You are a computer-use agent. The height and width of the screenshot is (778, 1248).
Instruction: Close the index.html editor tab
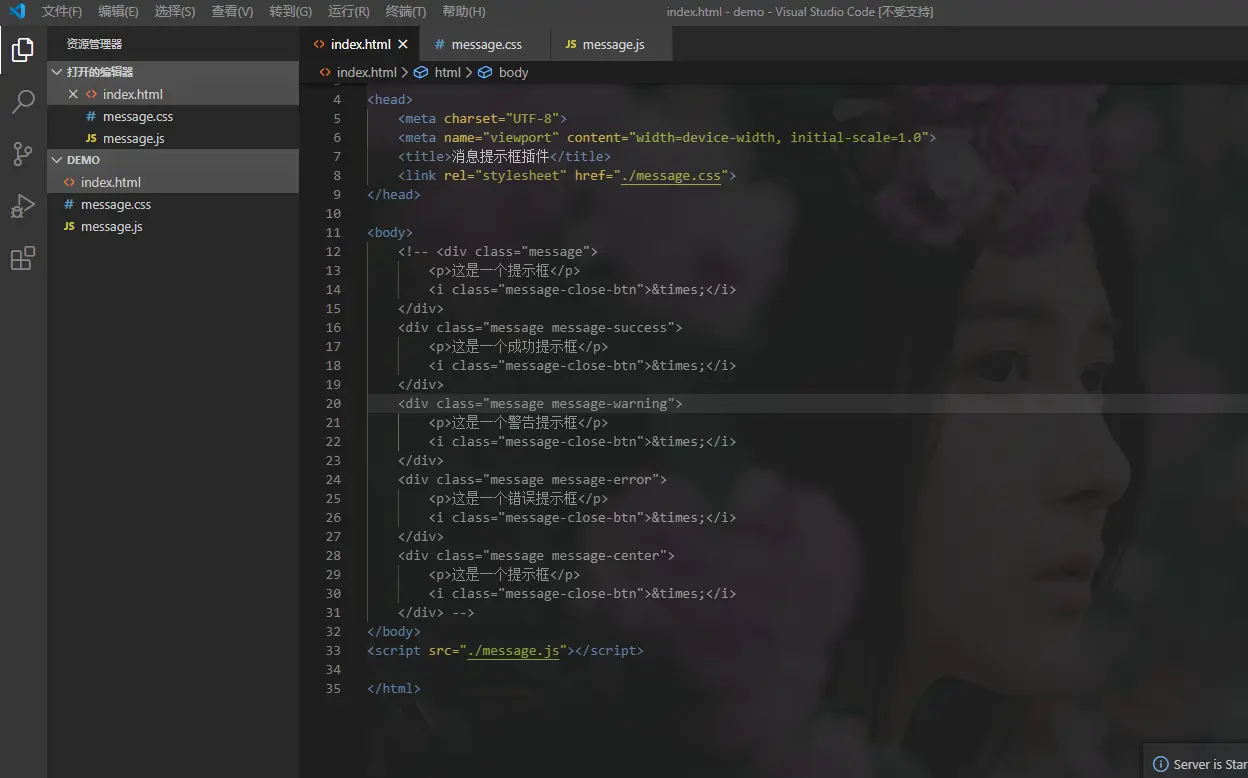tap(403, 44)
